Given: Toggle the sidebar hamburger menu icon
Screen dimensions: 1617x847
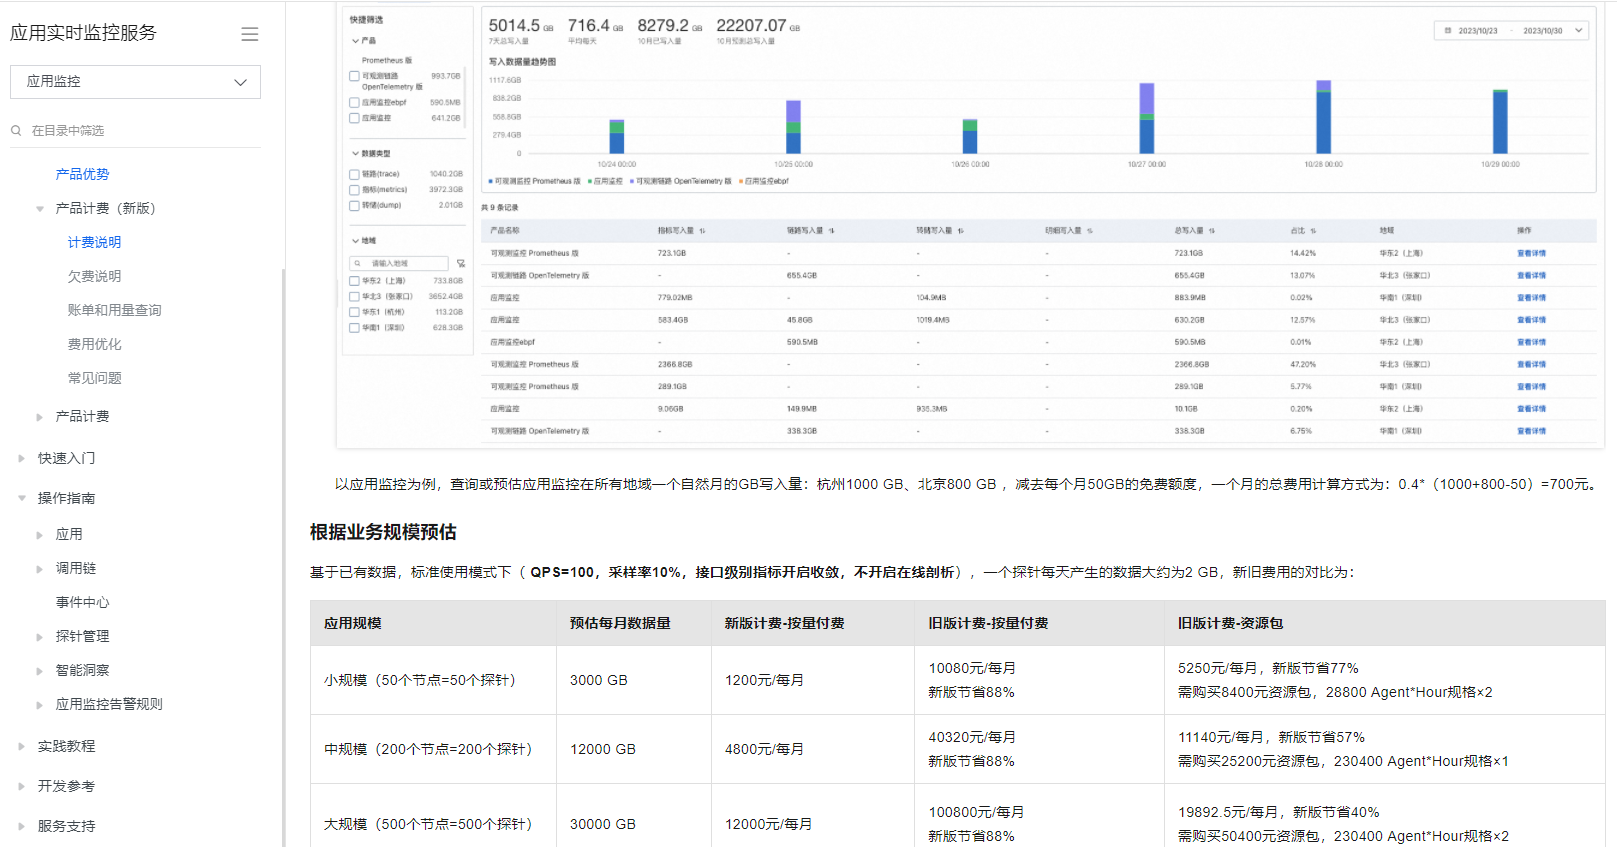Looking at the screenshot, I should pyautogui.click(x=250, y=34).
